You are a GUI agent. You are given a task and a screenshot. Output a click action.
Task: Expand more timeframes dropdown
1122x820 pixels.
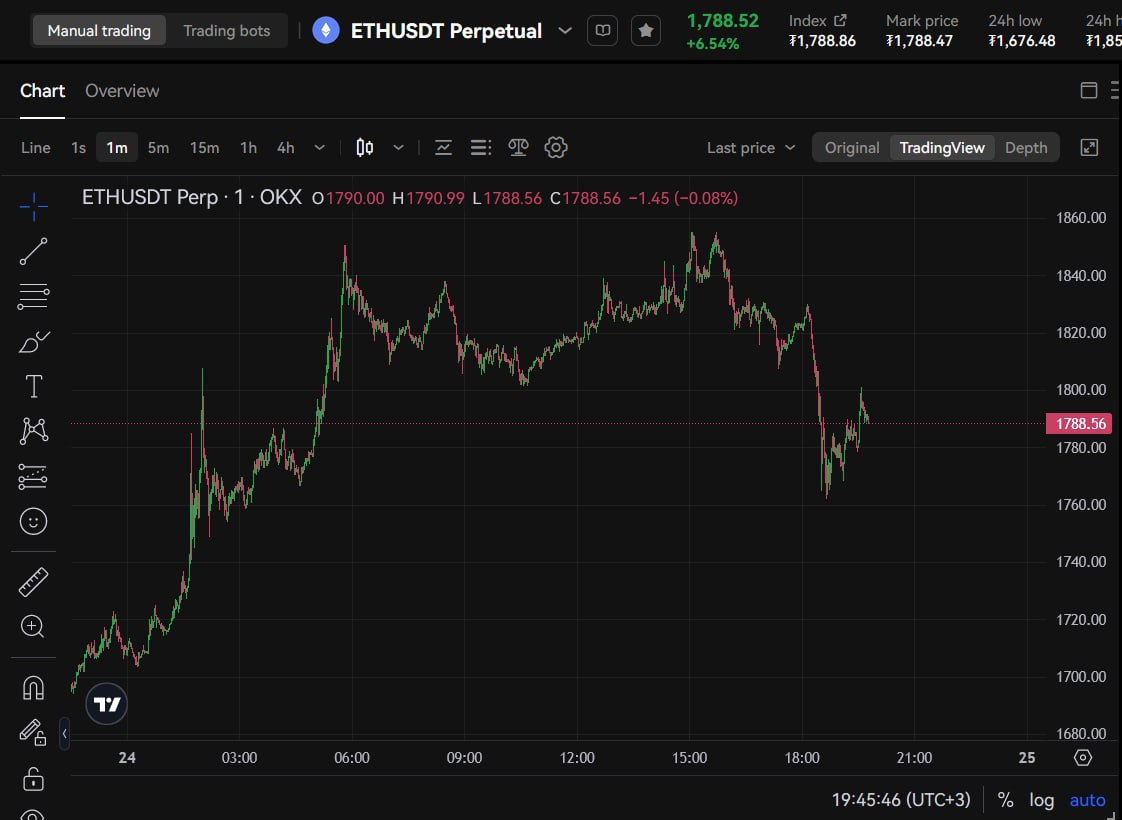click(320, 148)
